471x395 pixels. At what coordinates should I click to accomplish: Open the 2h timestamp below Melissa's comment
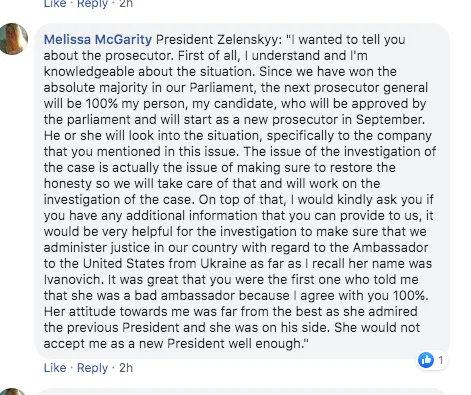[126, 368]
